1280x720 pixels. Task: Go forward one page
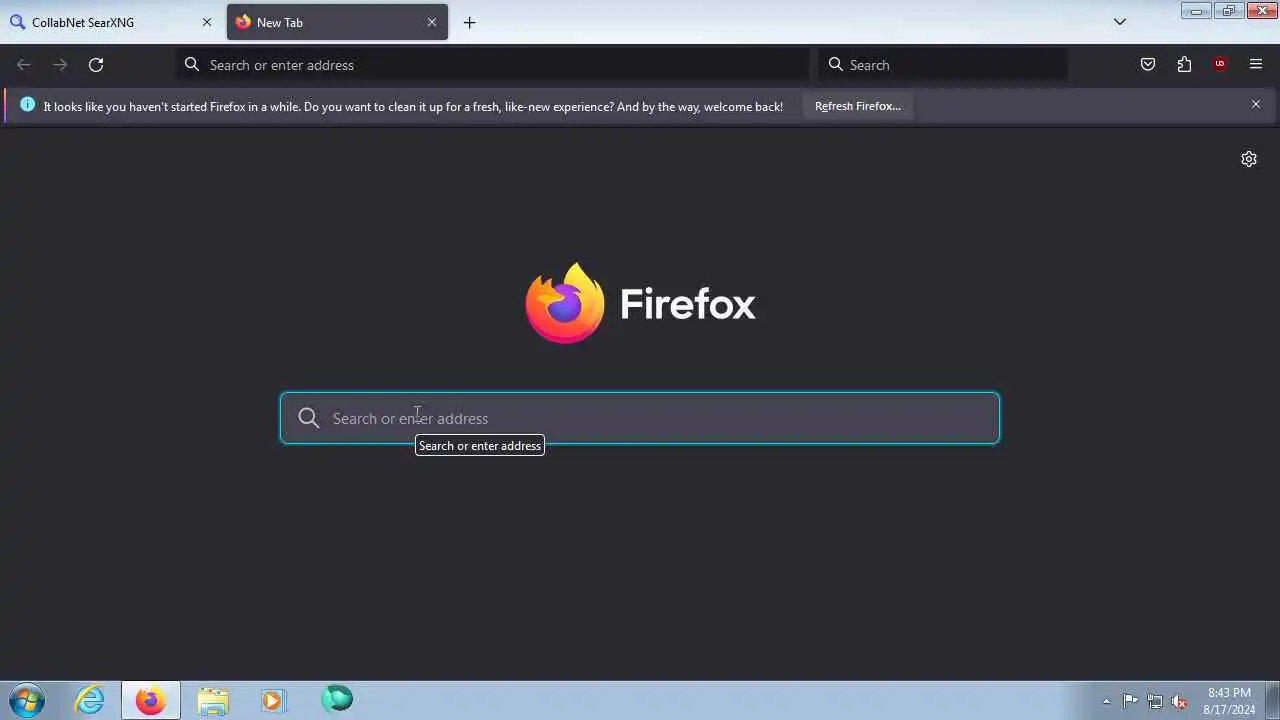coord(60,65)
